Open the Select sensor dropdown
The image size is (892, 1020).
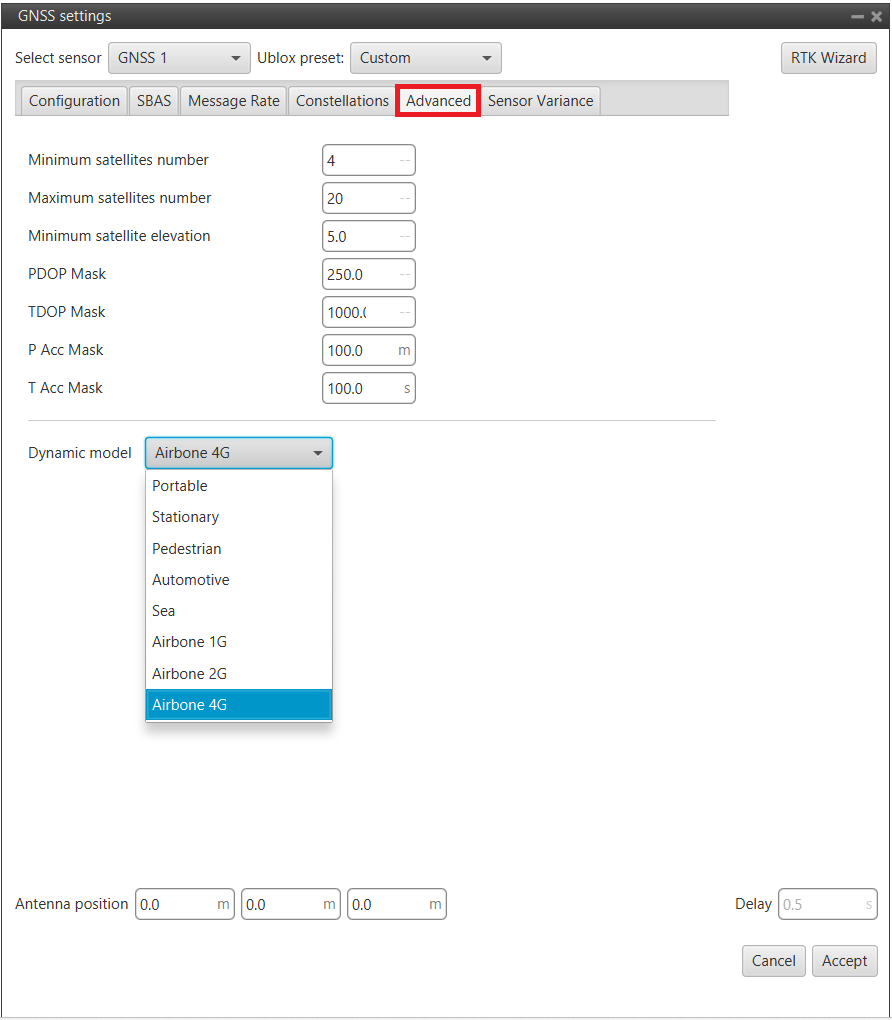178,58
